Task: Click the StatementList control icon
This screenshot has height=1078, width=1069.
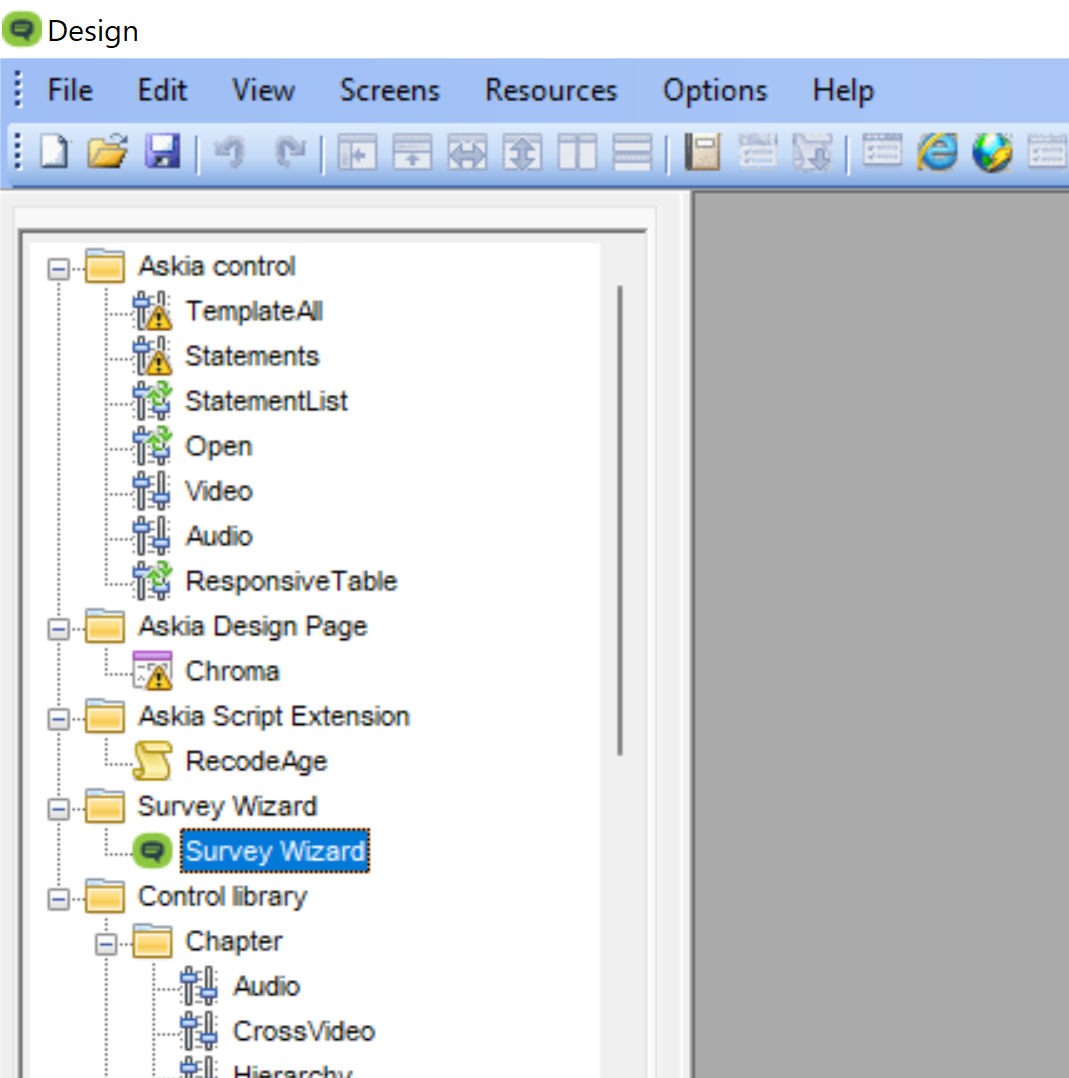Action: click(x=152, y=401)
